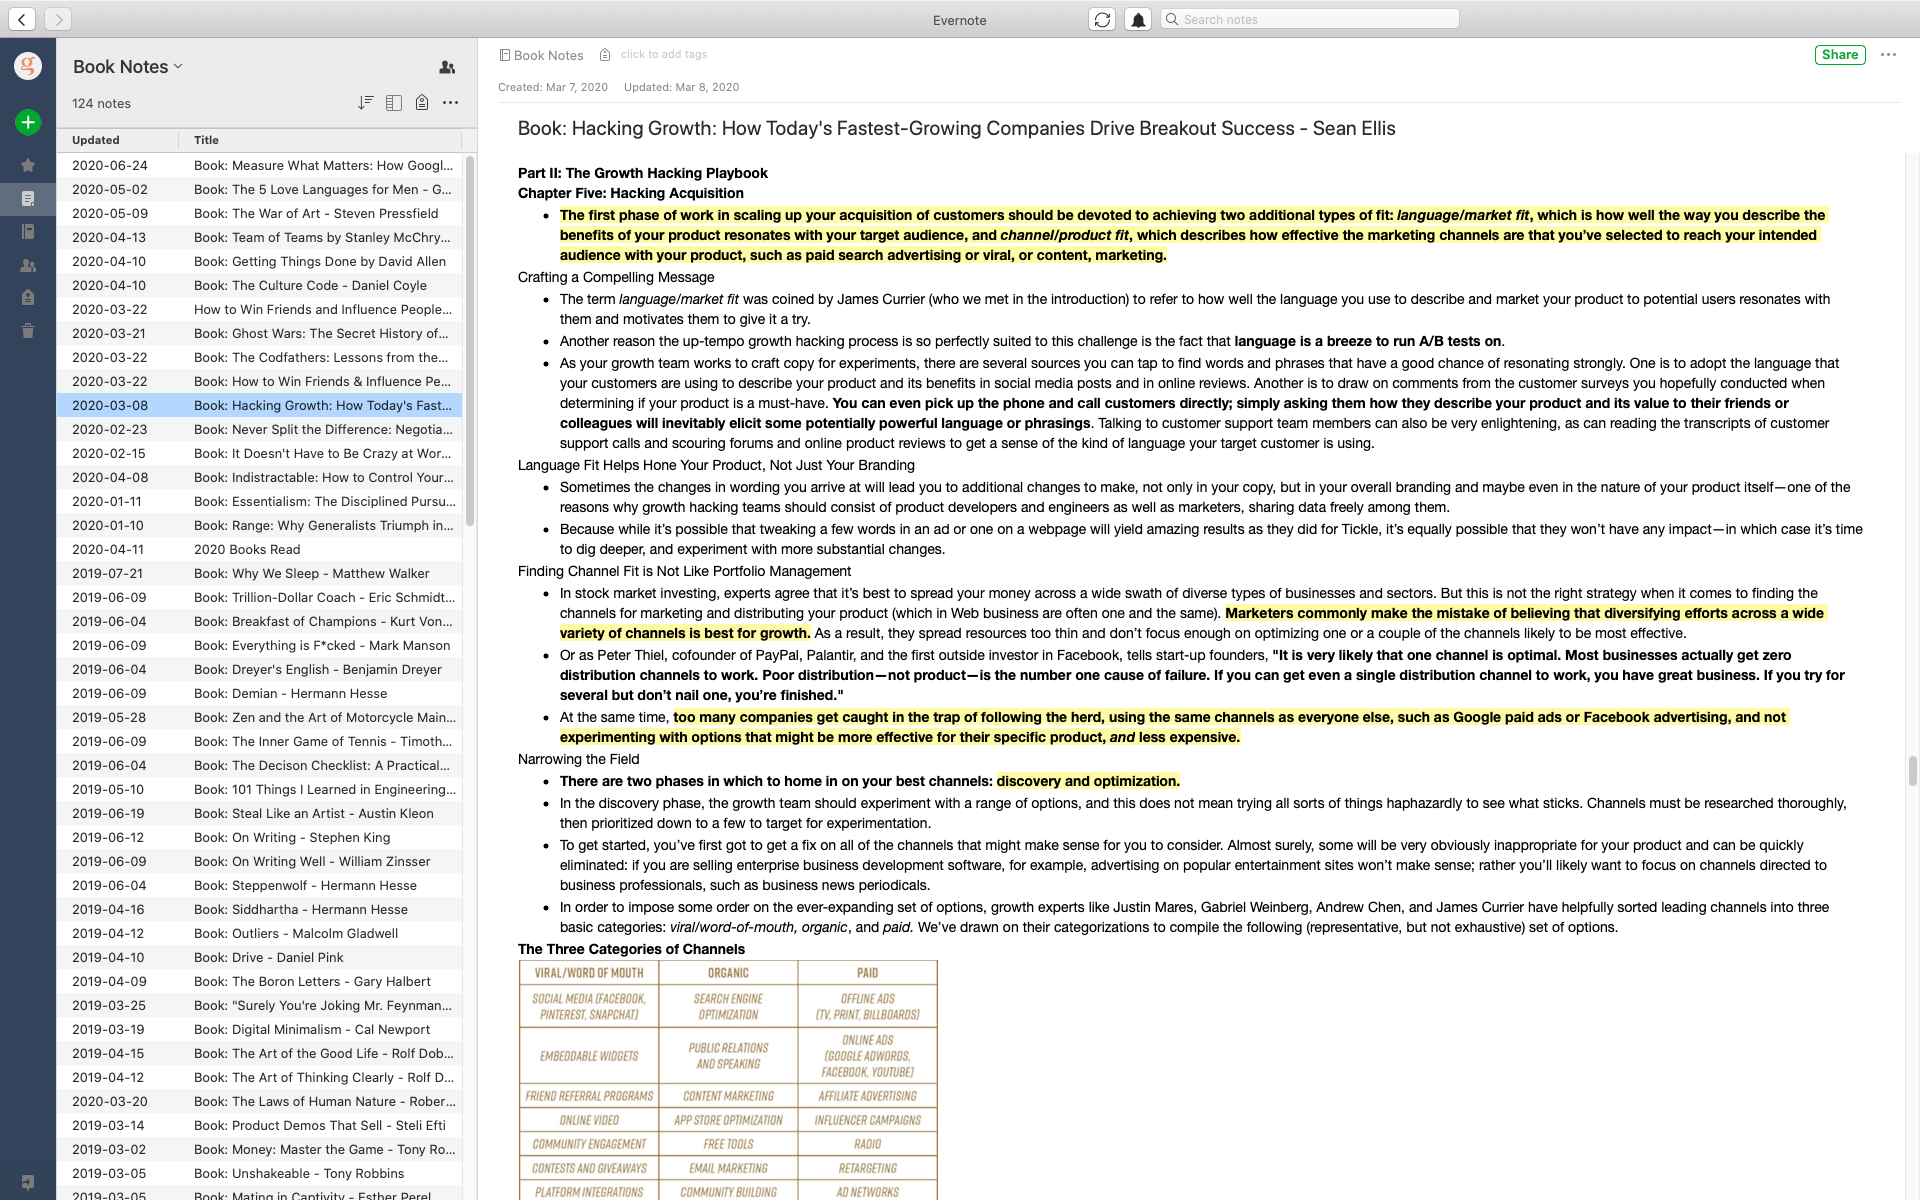
Task: Open note The Culture Code
Action: 260,285
